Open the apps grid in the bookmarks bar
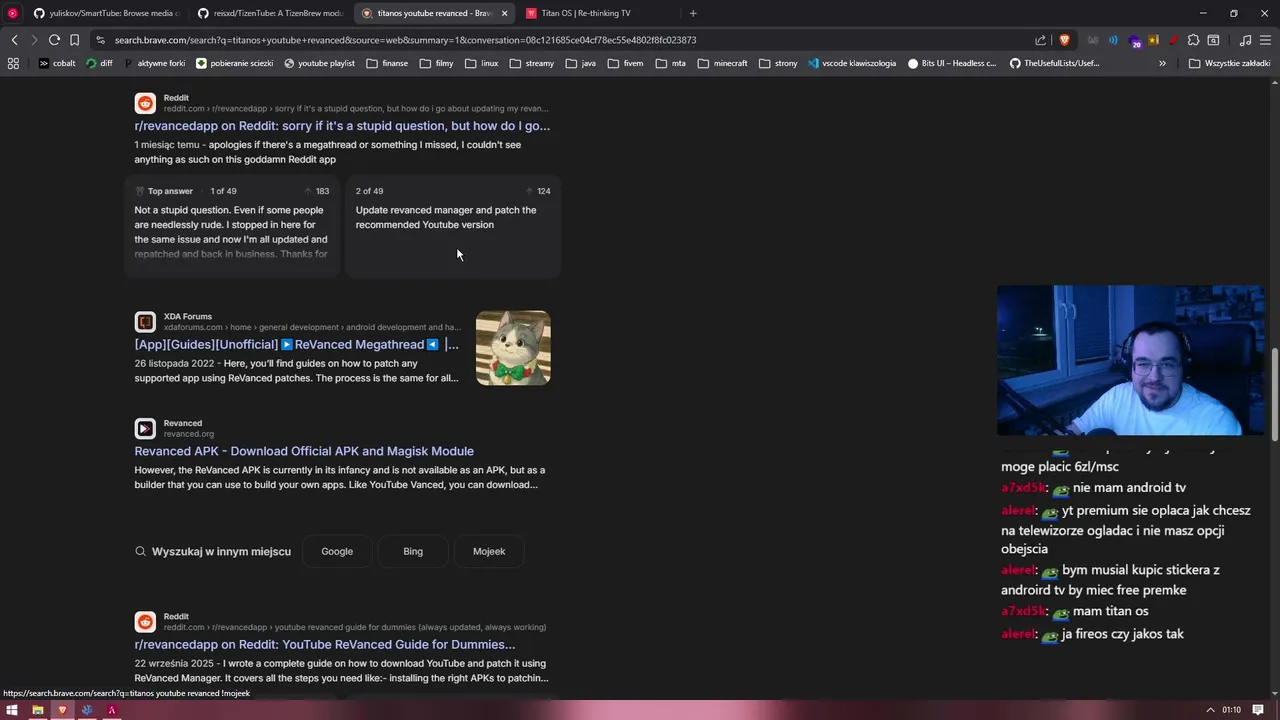The width and height of the screenshot is (1280, 720). pos(13,63)
